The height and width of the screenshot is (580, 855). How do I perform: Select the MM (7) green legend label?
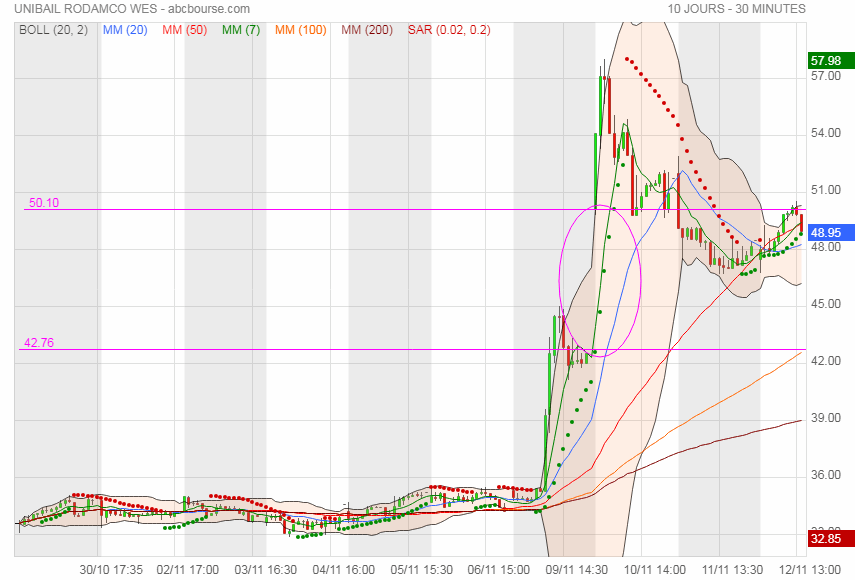pos(241,30)
